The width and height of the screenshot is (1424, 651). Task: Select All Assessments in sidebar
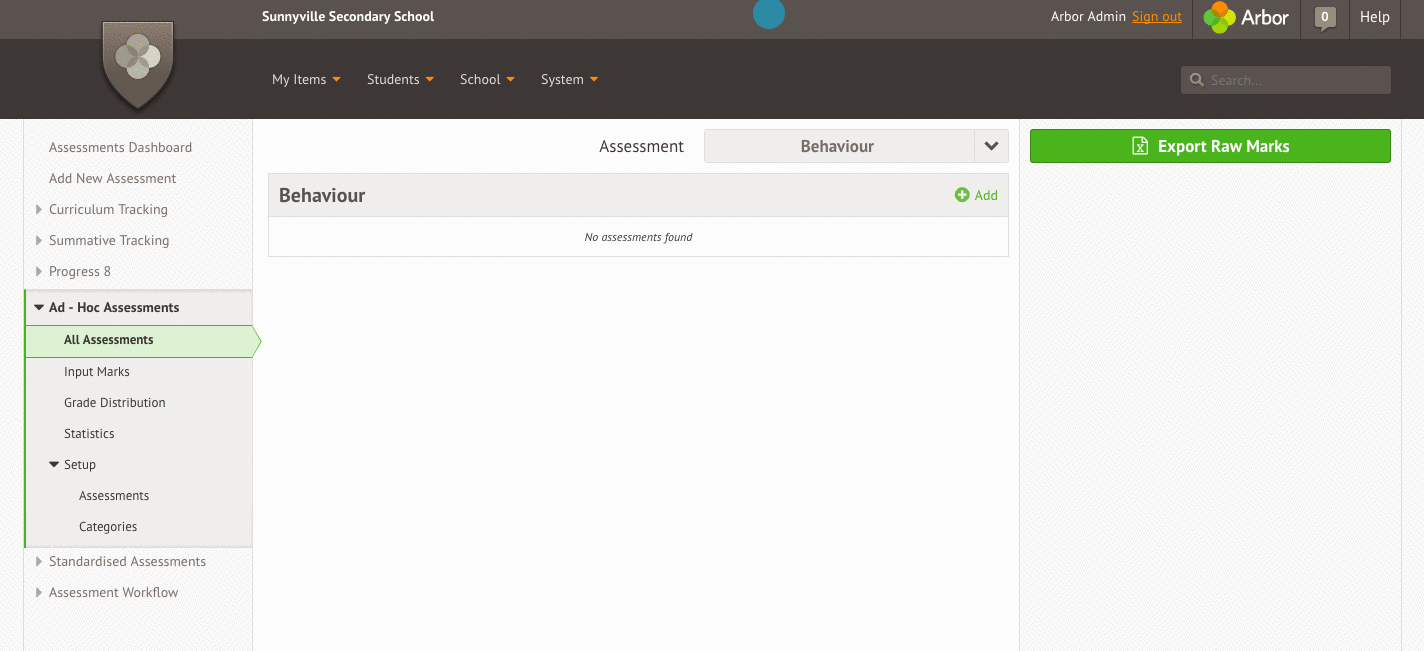pyautogui.click(x=139, y=340)
